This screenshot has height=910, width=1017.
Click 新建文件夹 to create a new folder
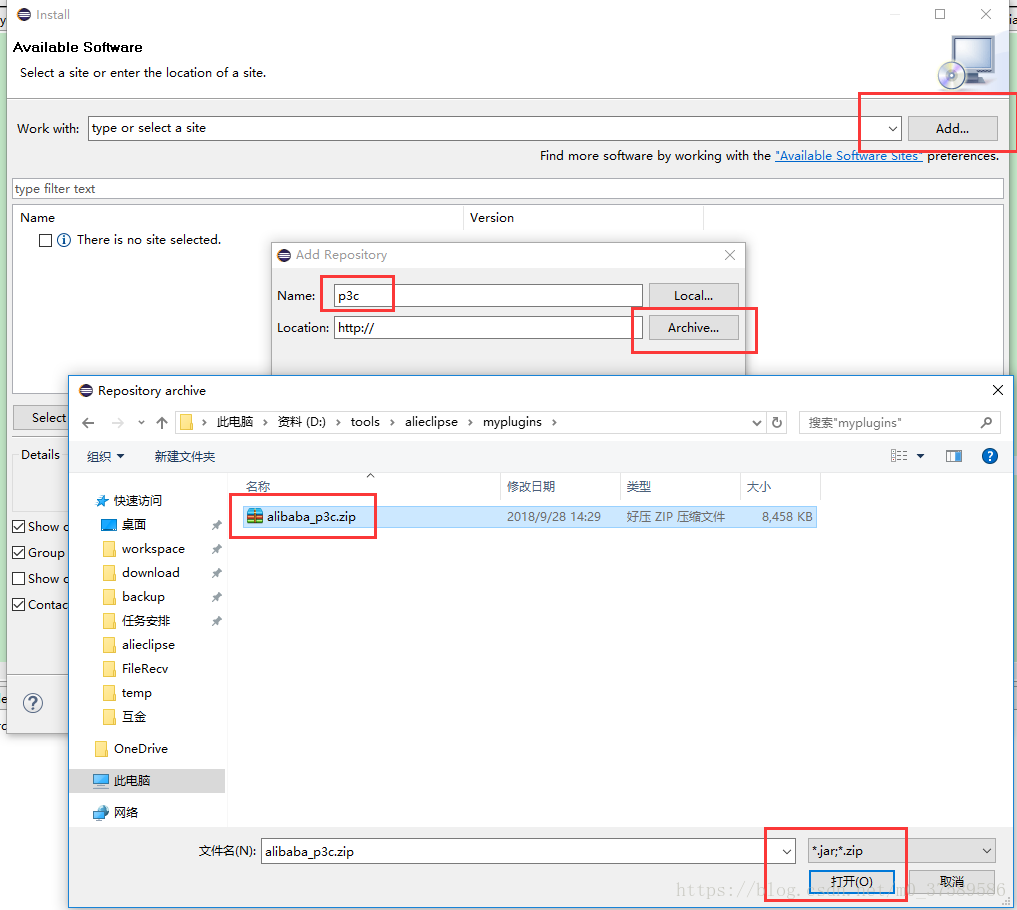point(185,457)
